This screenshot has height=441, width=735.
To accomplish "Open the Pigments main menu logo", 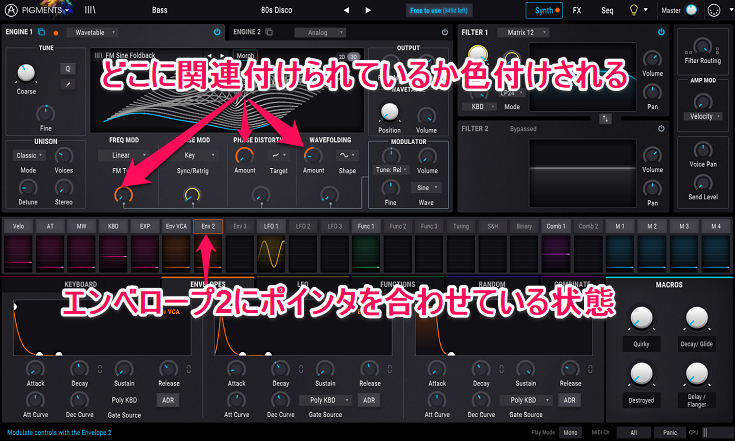I will 11,10.
